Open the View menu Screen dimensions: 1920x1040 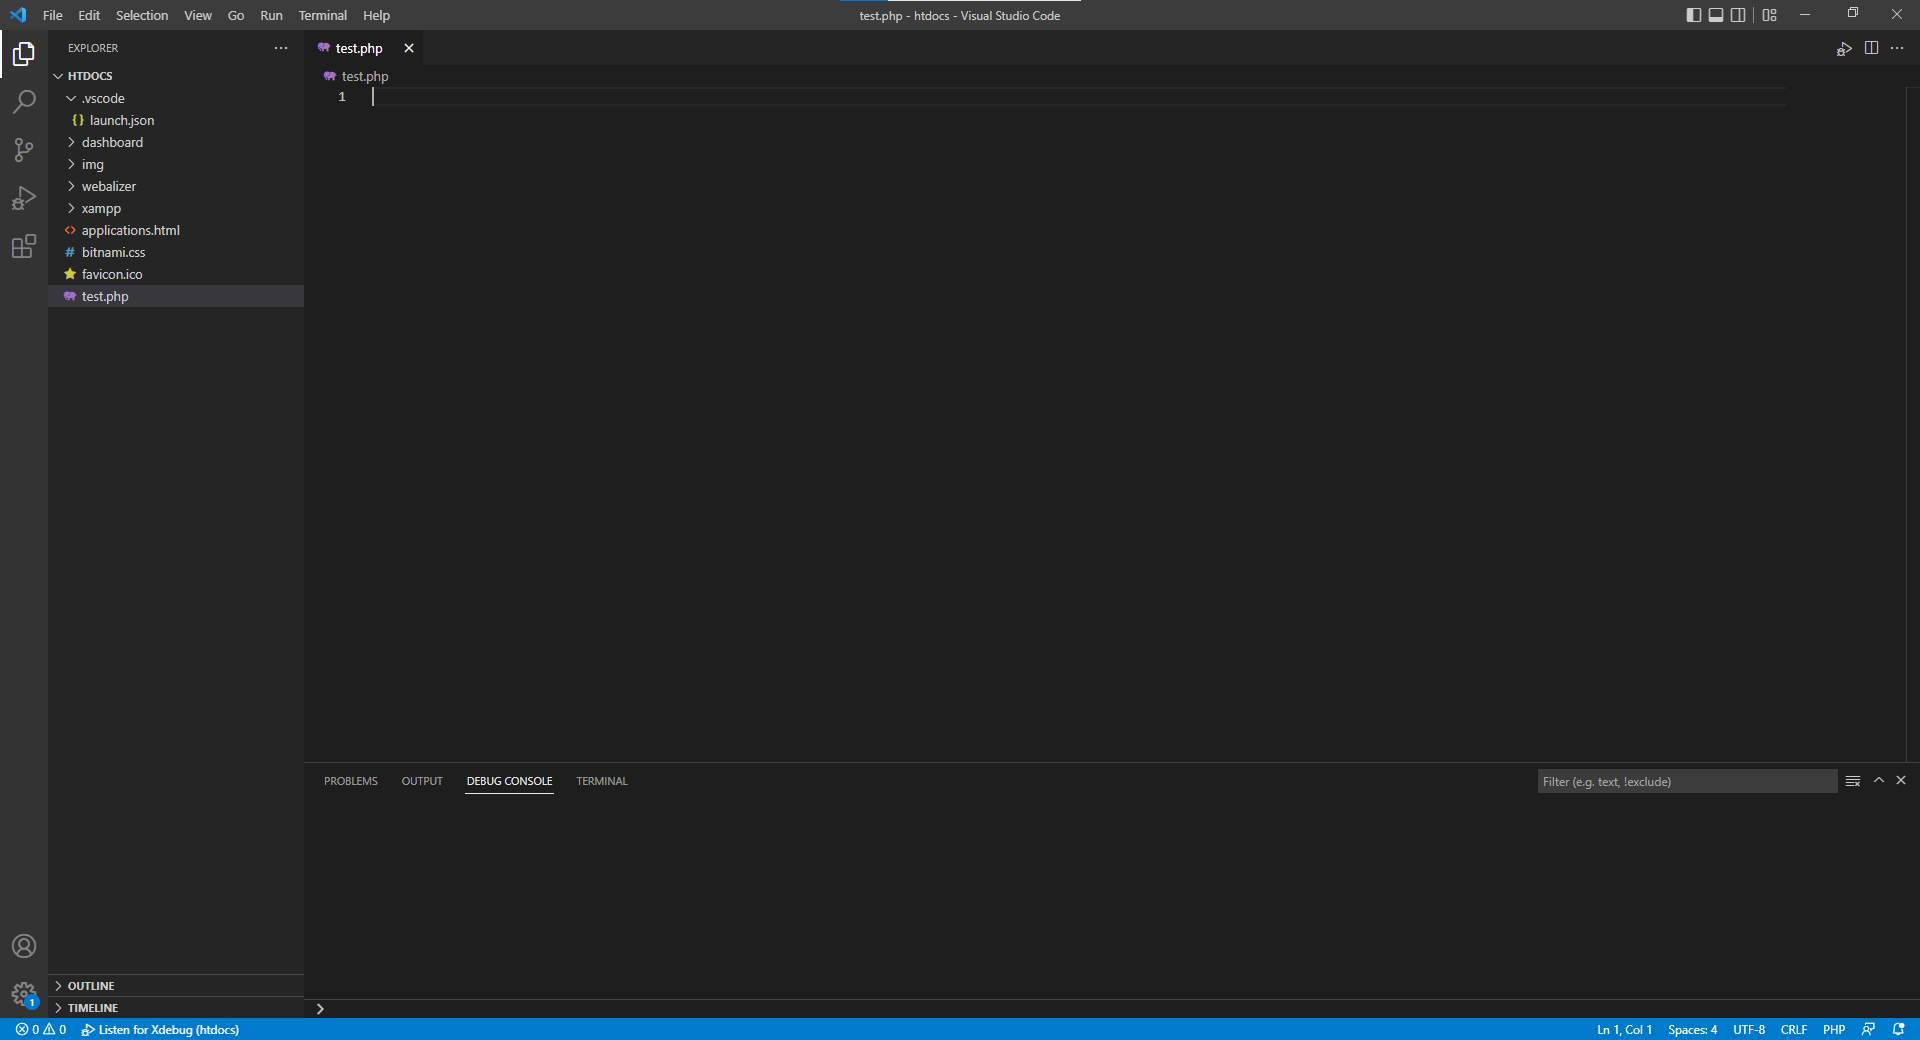point(198,15)
